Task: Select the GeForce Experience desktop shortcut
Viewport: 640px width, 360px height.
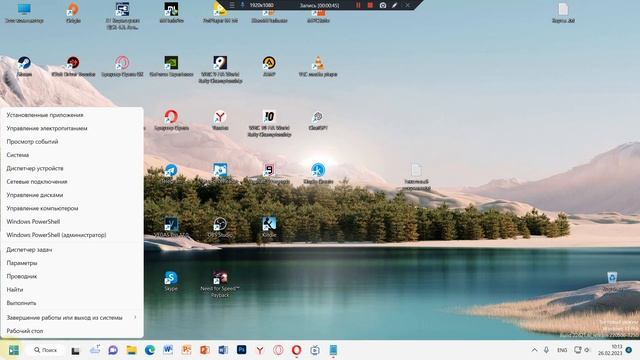Action: (171, 67)
